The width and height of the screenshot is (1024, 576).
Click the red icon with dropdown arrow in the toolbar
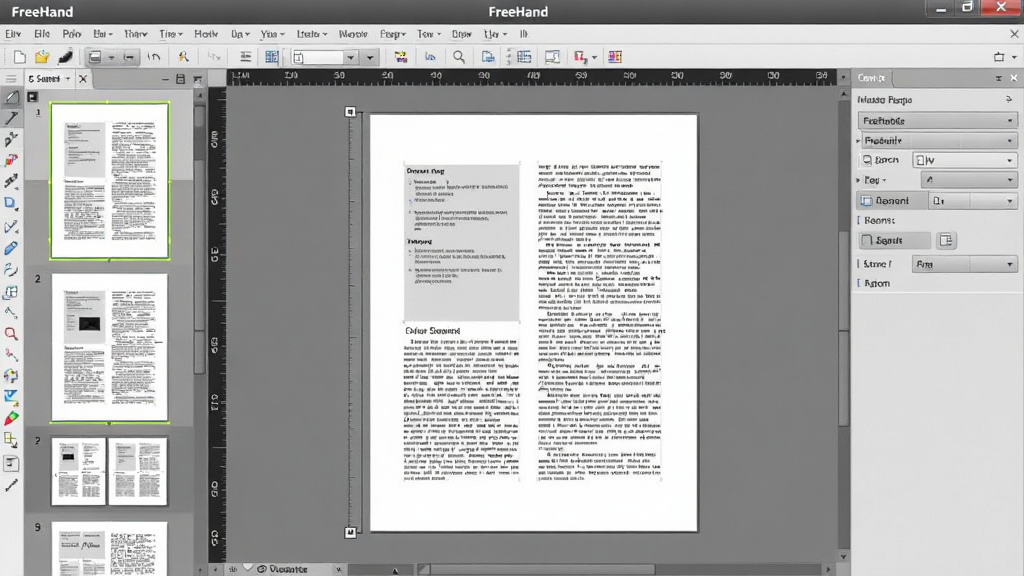click(x=583, y=57)
